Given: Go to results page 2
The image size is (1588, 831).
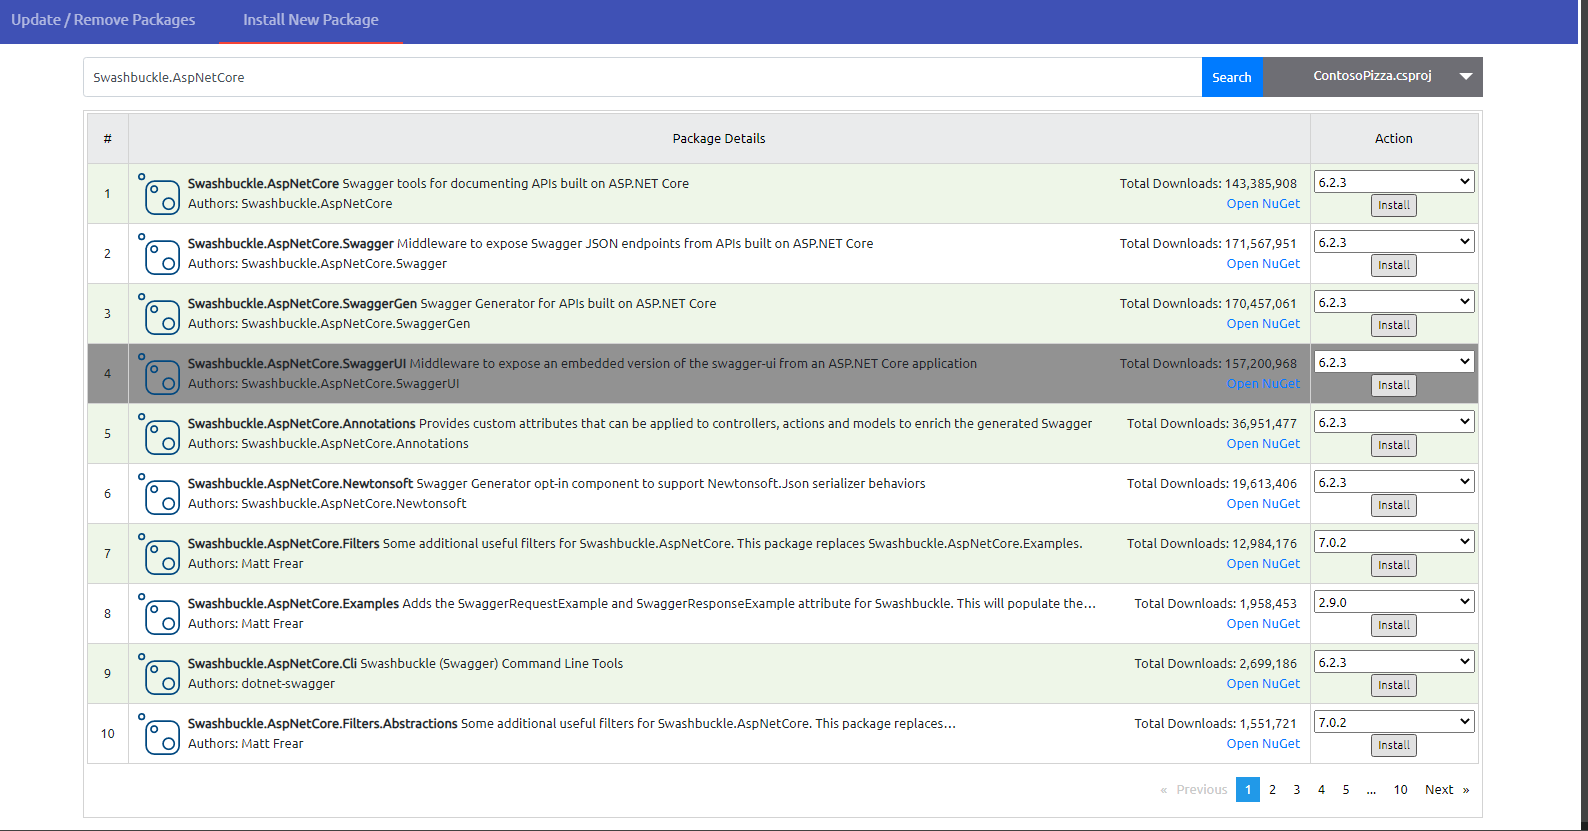Looking at the screenshot, I should click(1272, 790).
